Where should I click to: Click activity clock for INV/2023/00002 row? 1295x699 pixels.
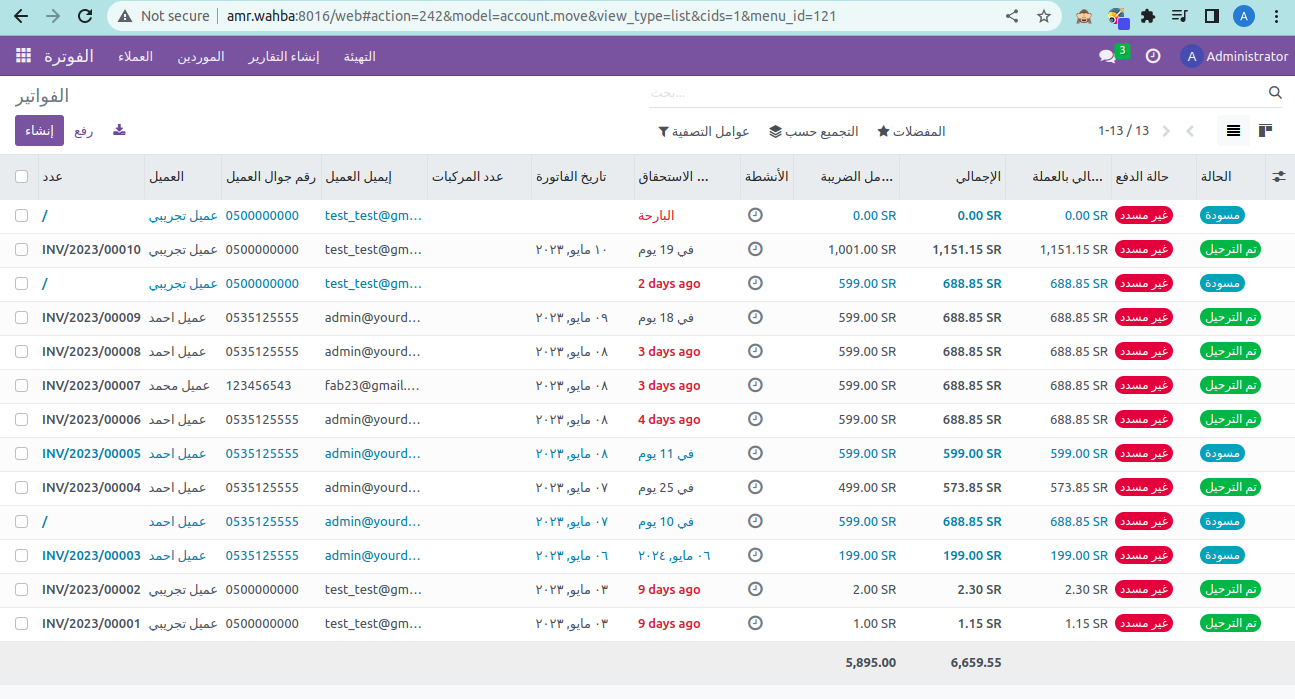click(755, 589)
